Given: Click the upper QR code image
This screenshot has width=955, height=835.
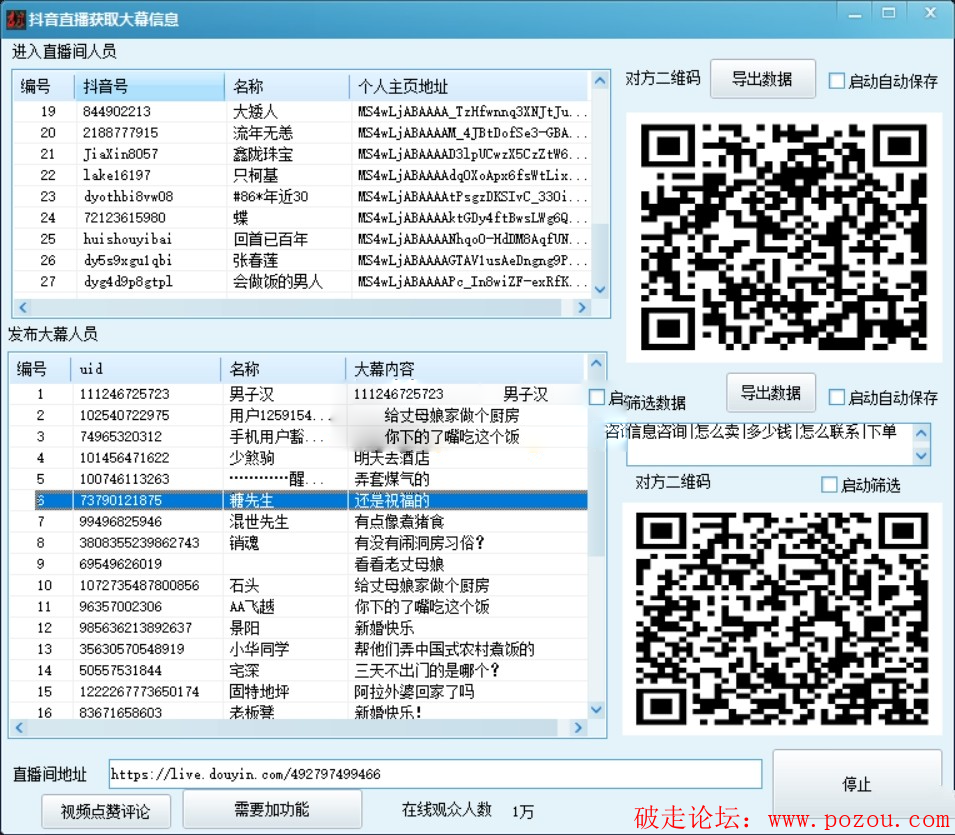Looking at the screenshot, I should (x=784, y=237).
